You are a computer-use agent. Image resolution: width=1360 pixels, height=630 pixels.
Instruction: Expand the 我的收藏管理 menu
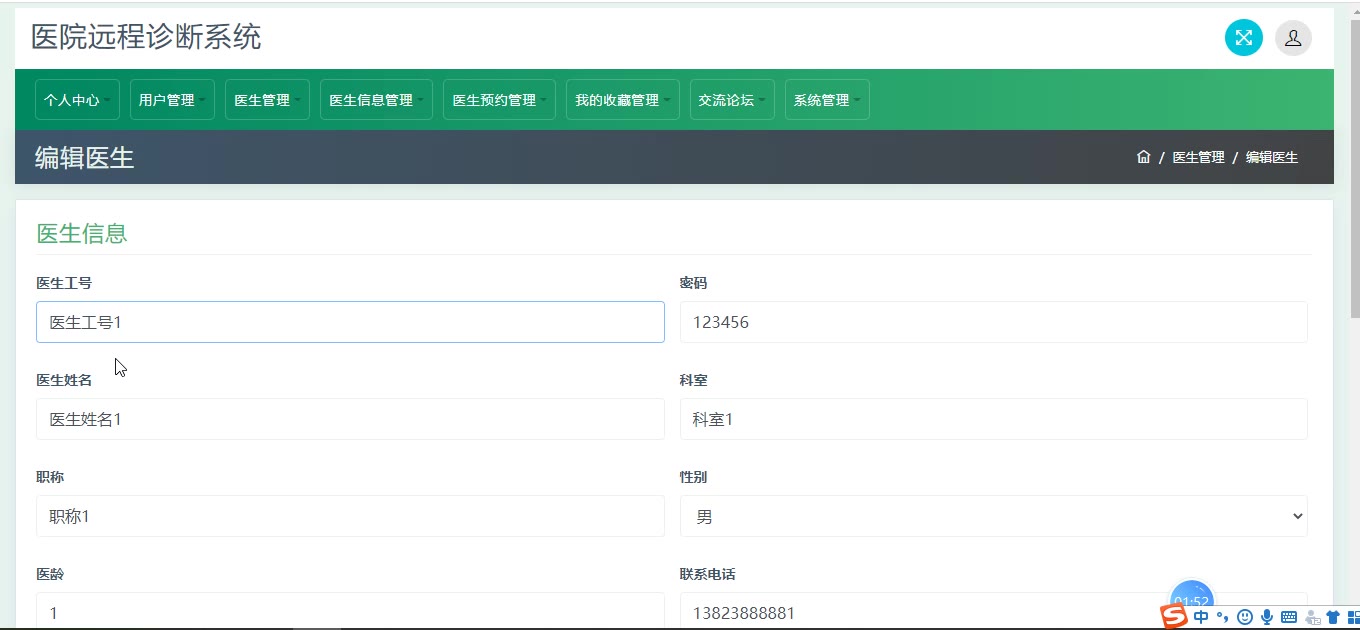pyautogui.click(x=622, y=100)
